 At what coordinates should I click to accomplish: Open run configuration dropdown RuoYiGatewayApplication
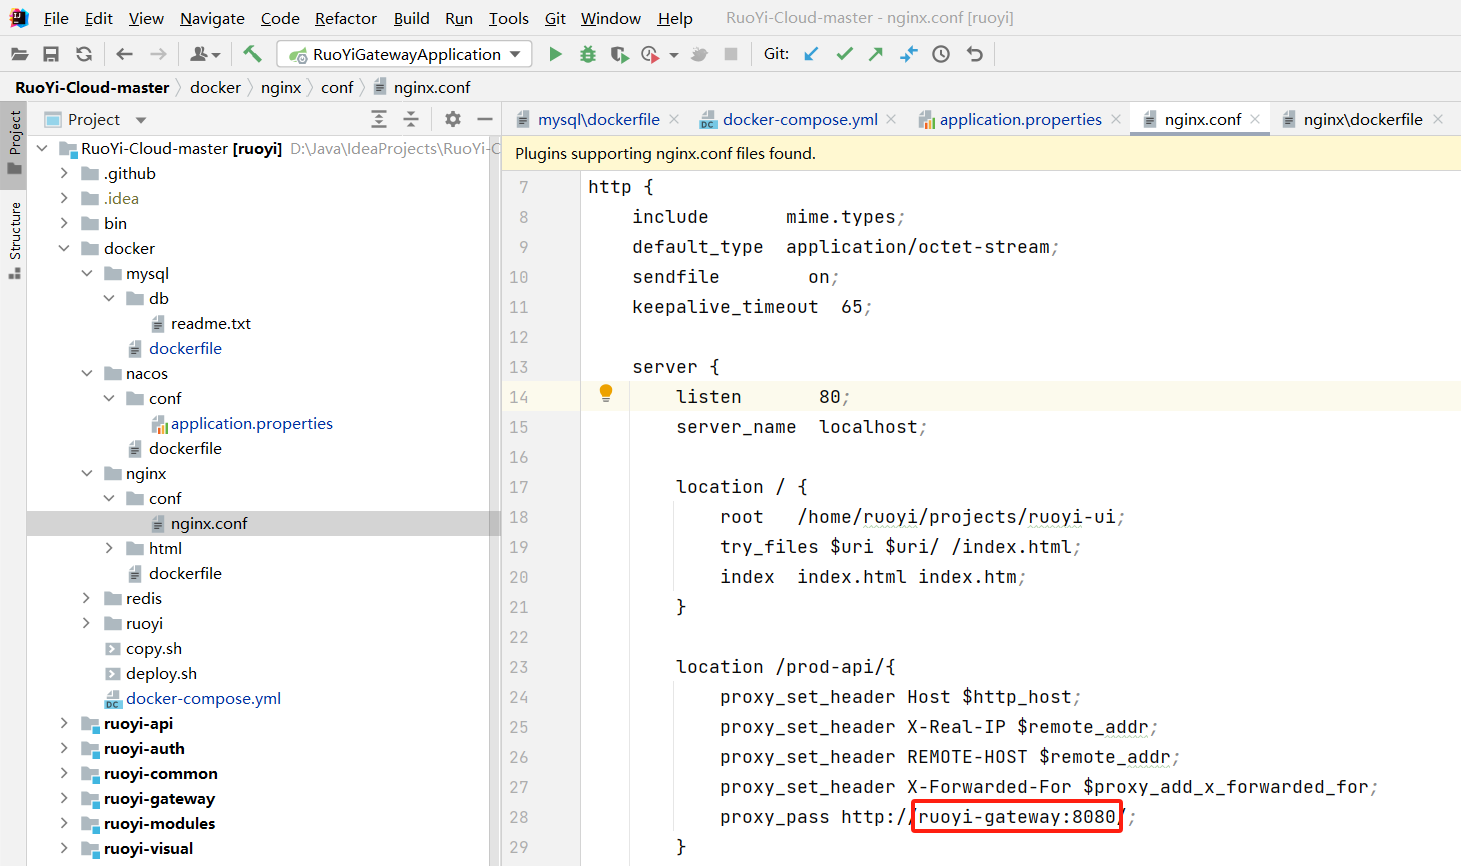point(404,54)
